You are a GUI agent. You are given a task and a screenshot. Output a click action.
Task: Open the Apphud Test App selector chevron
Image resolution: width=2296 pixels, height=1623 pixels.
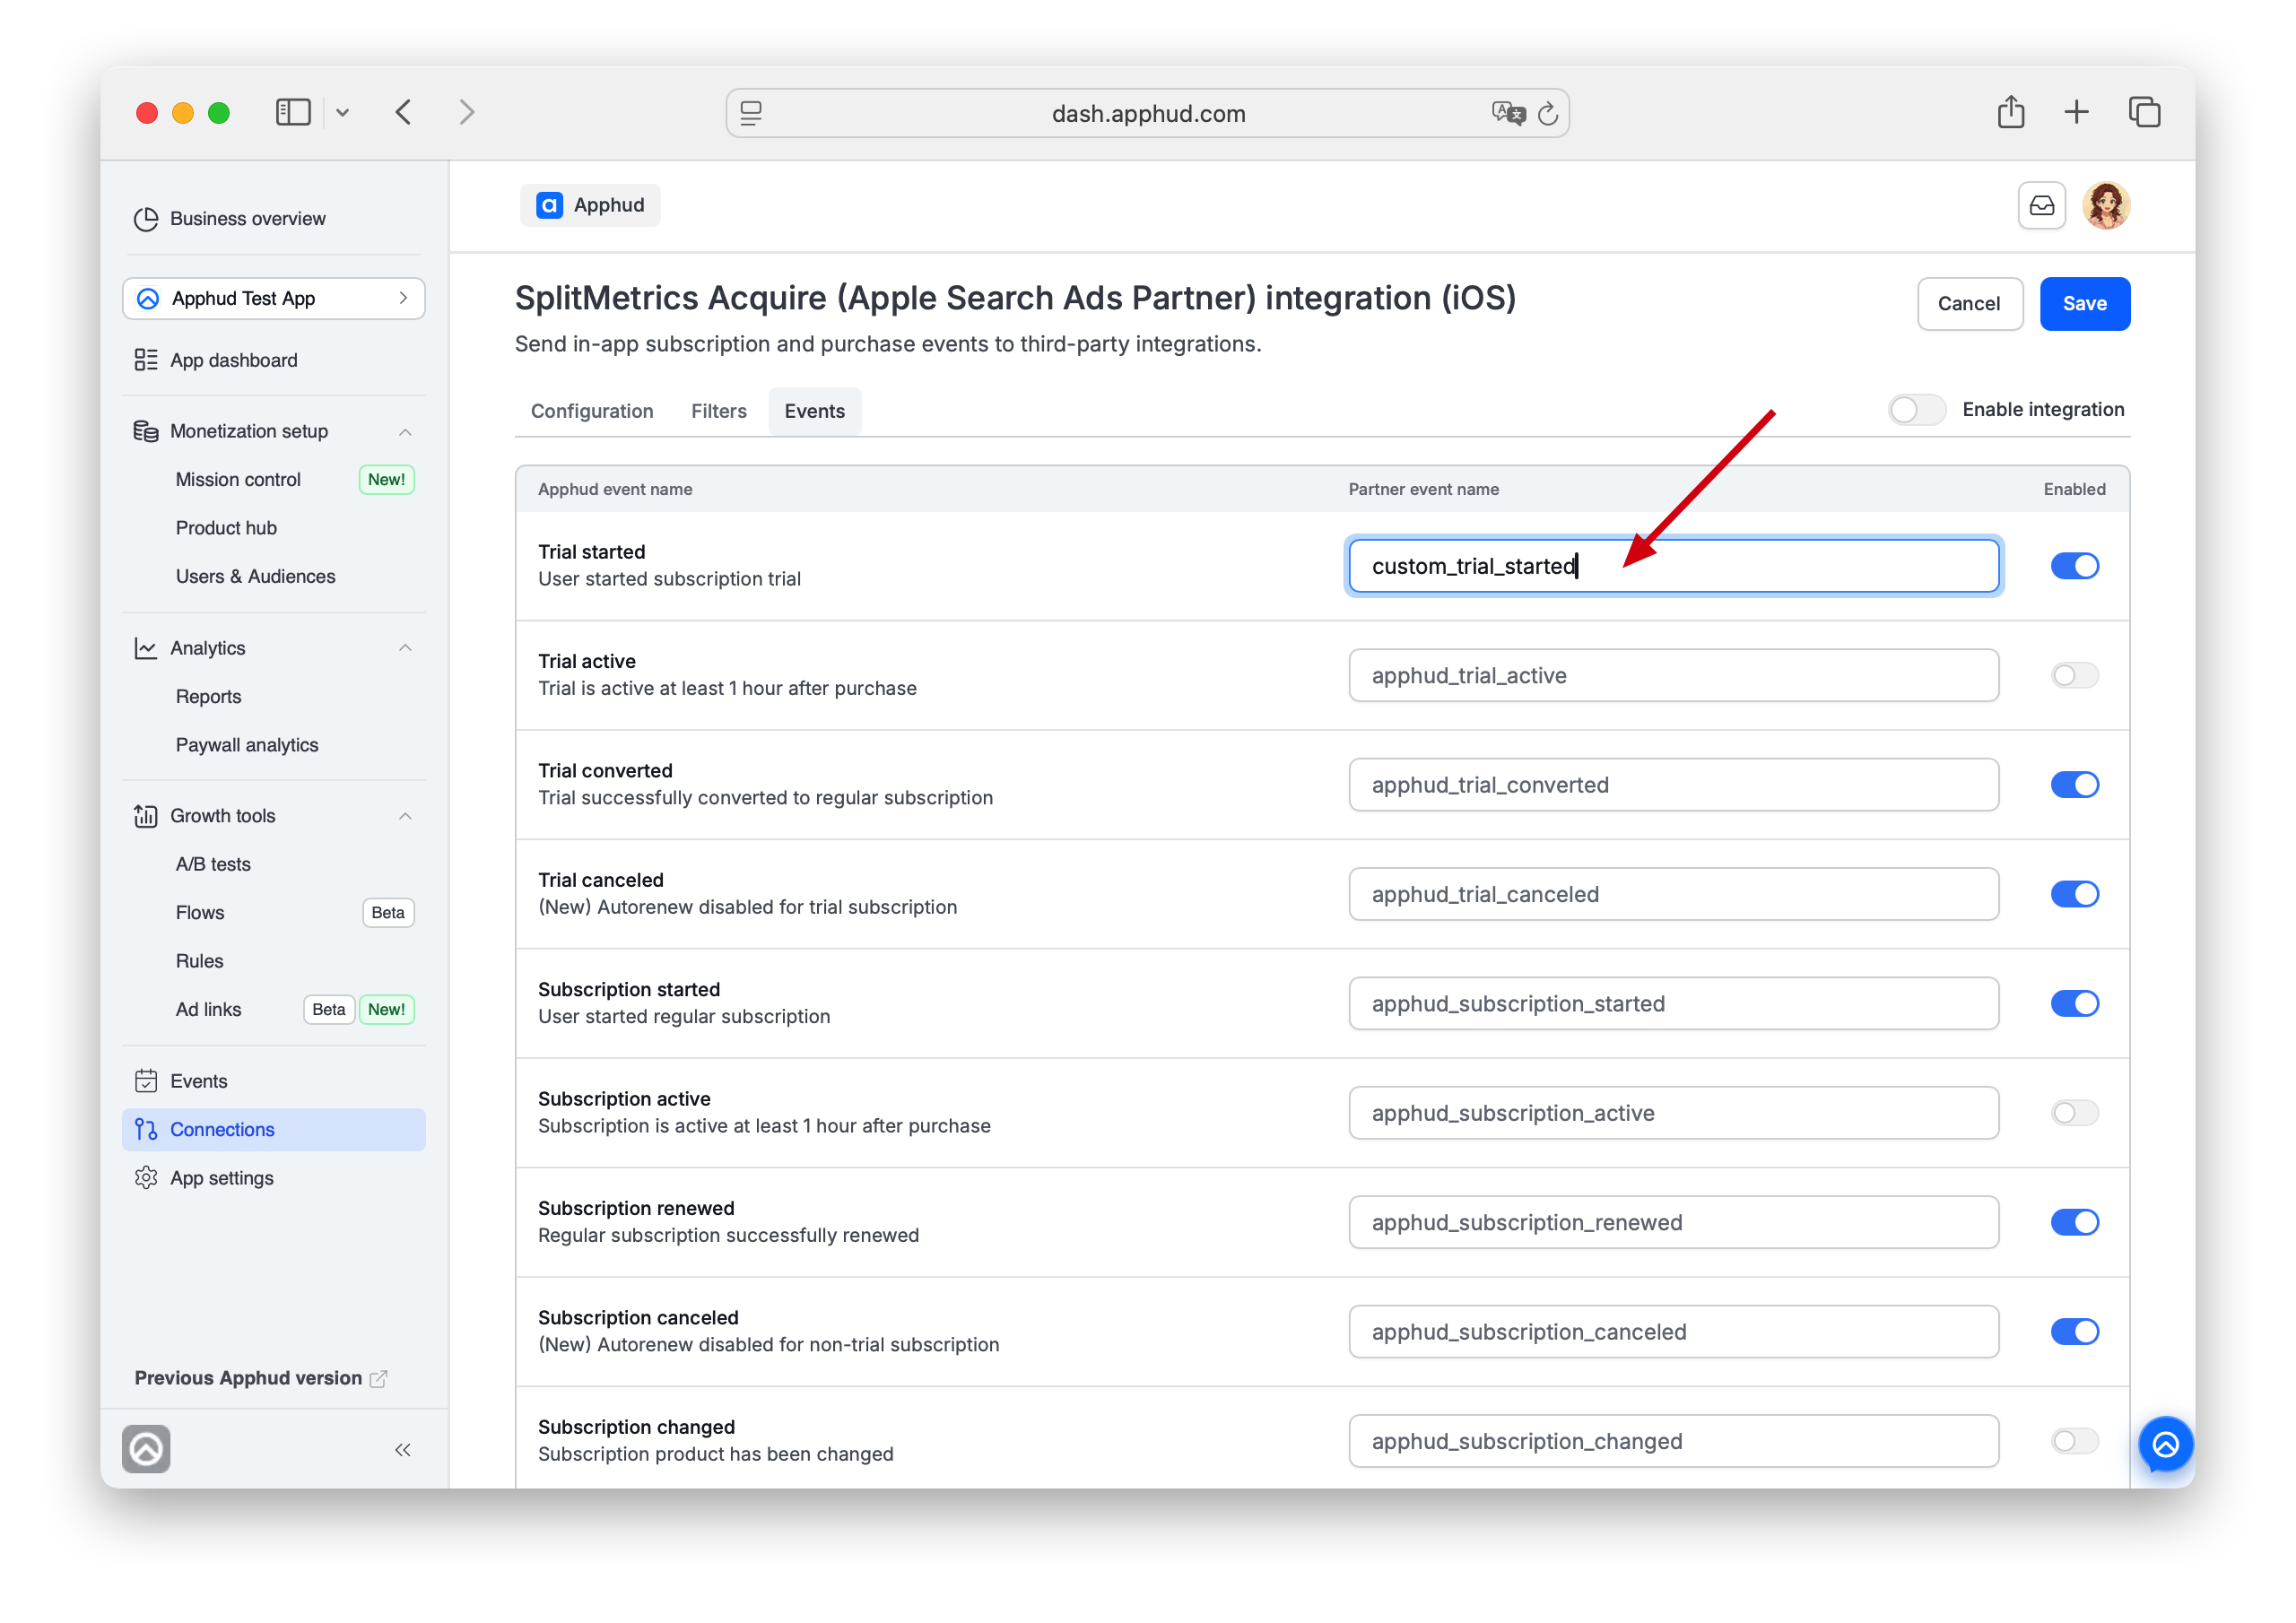click(x=403, y=299)
